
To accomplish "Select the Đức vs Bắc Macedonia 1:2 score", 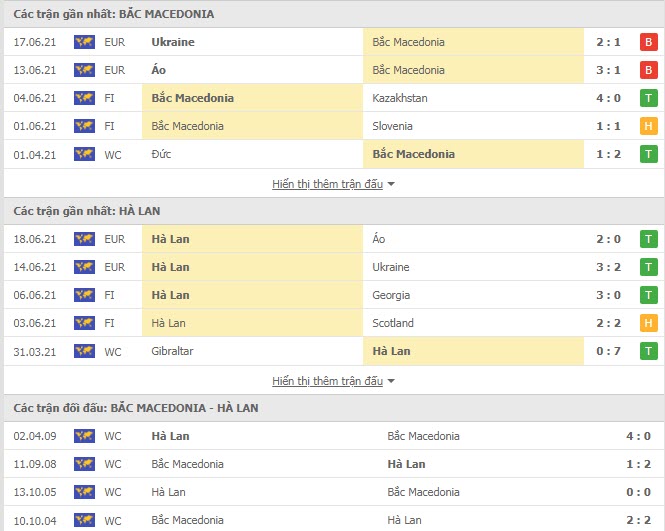I will click(x=608, y=154).
